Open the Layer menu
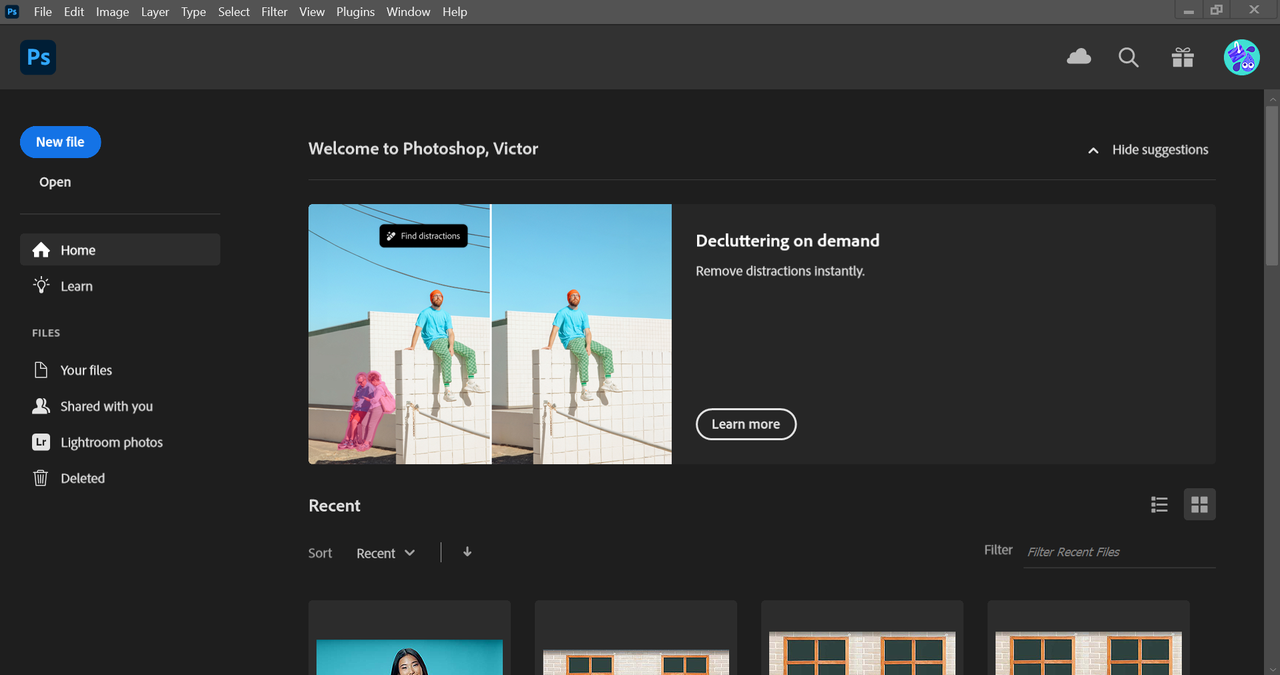The image size is (1280, 675). pos(155,12)
